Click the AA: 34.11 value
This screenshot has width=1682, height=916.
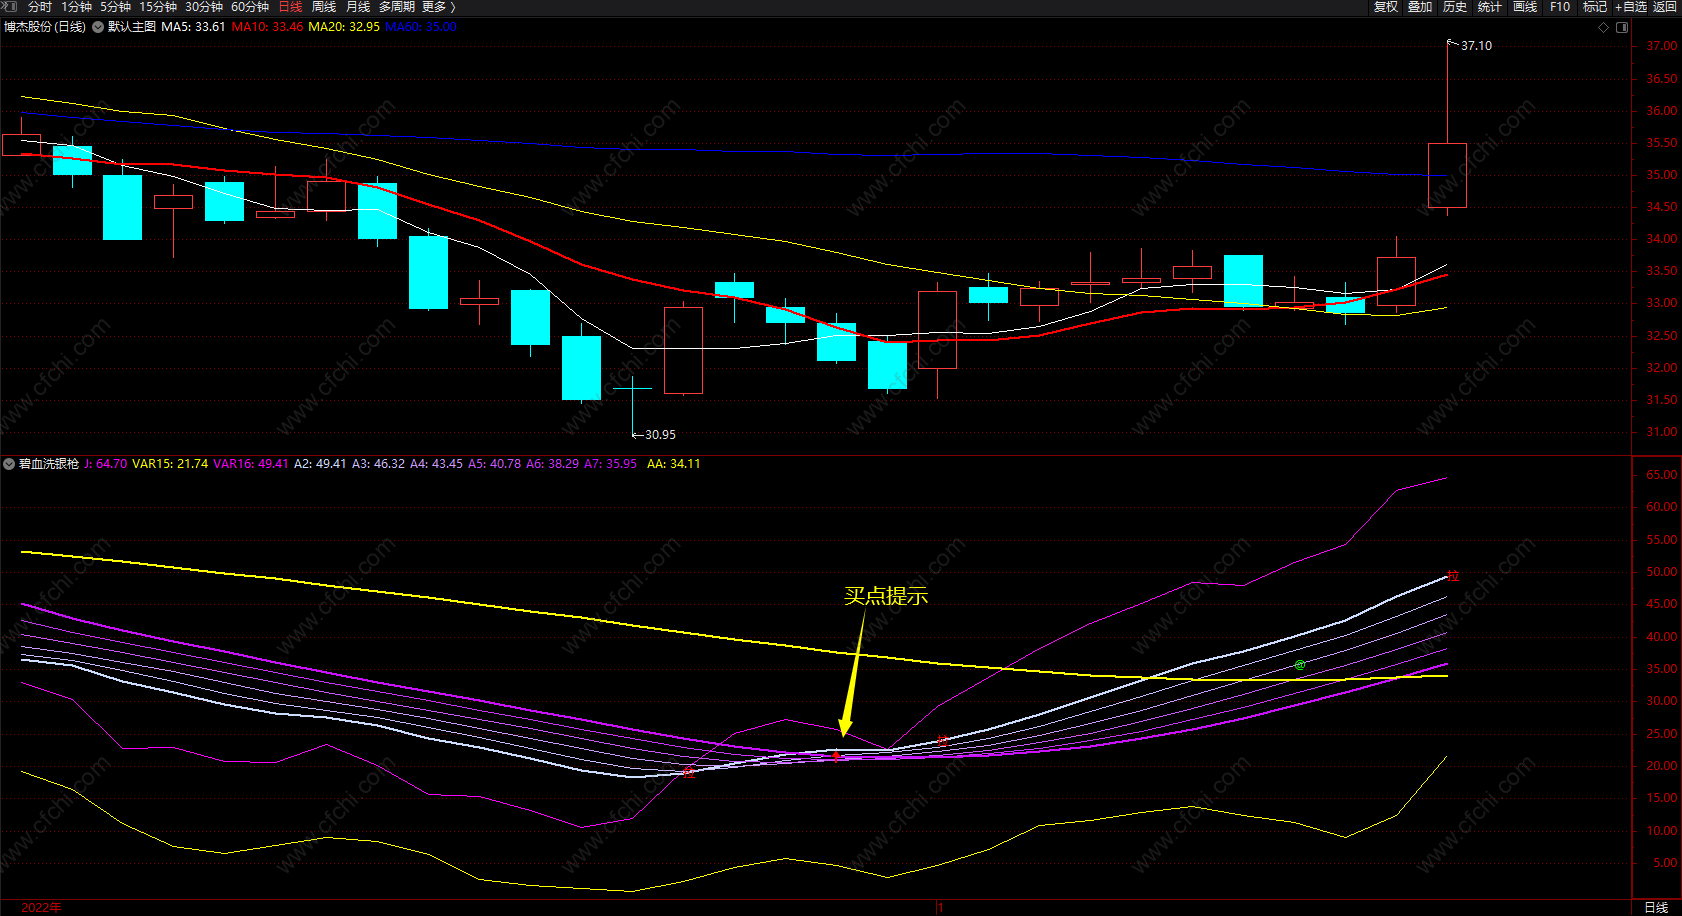tap(674, 464)
